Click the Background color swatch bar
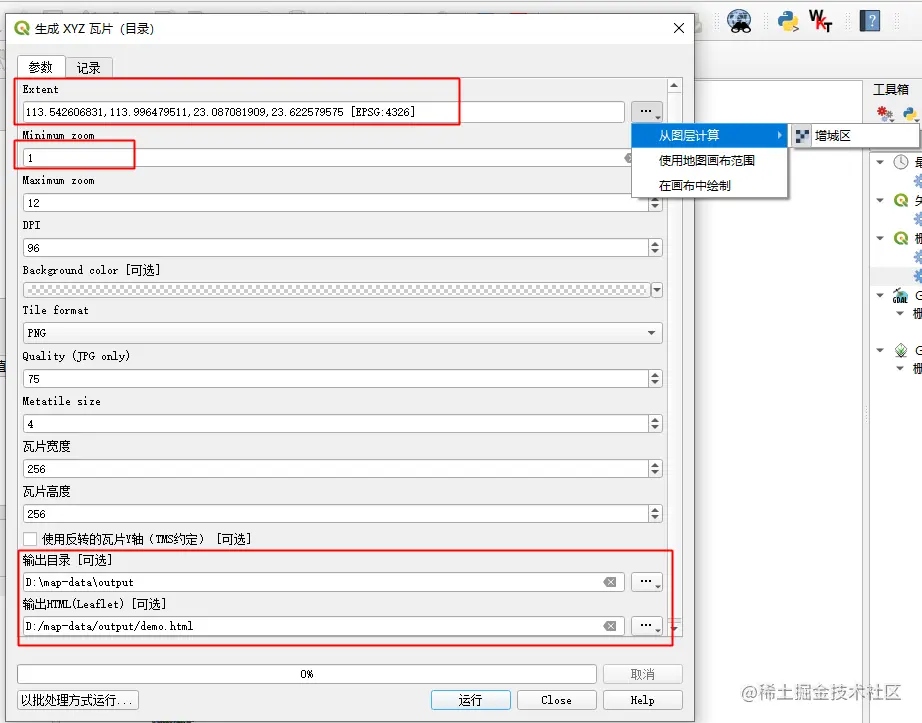The image size is (922, 723). 336,290
